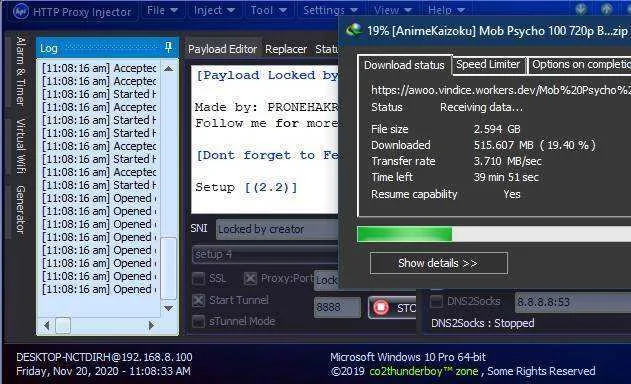This screenshot has height=384, width=631.
Task: Click the HTTP Proxy Injector app logo
Action: pyautogui.click(x=21, y=12)
